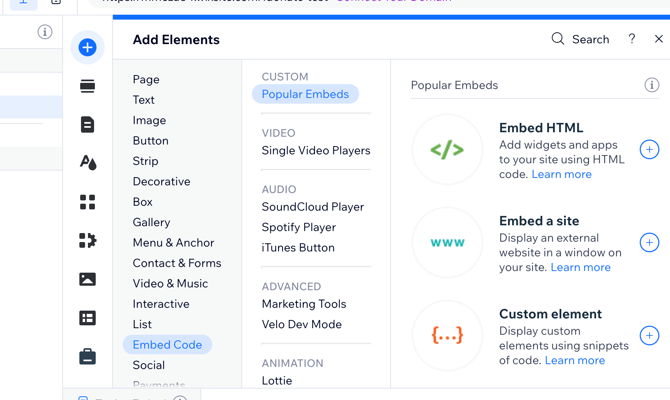Image resolution: width=670 pixels, height=400 pixels.
Task: Open the Media image icon in sidebar
Action: 88,279
